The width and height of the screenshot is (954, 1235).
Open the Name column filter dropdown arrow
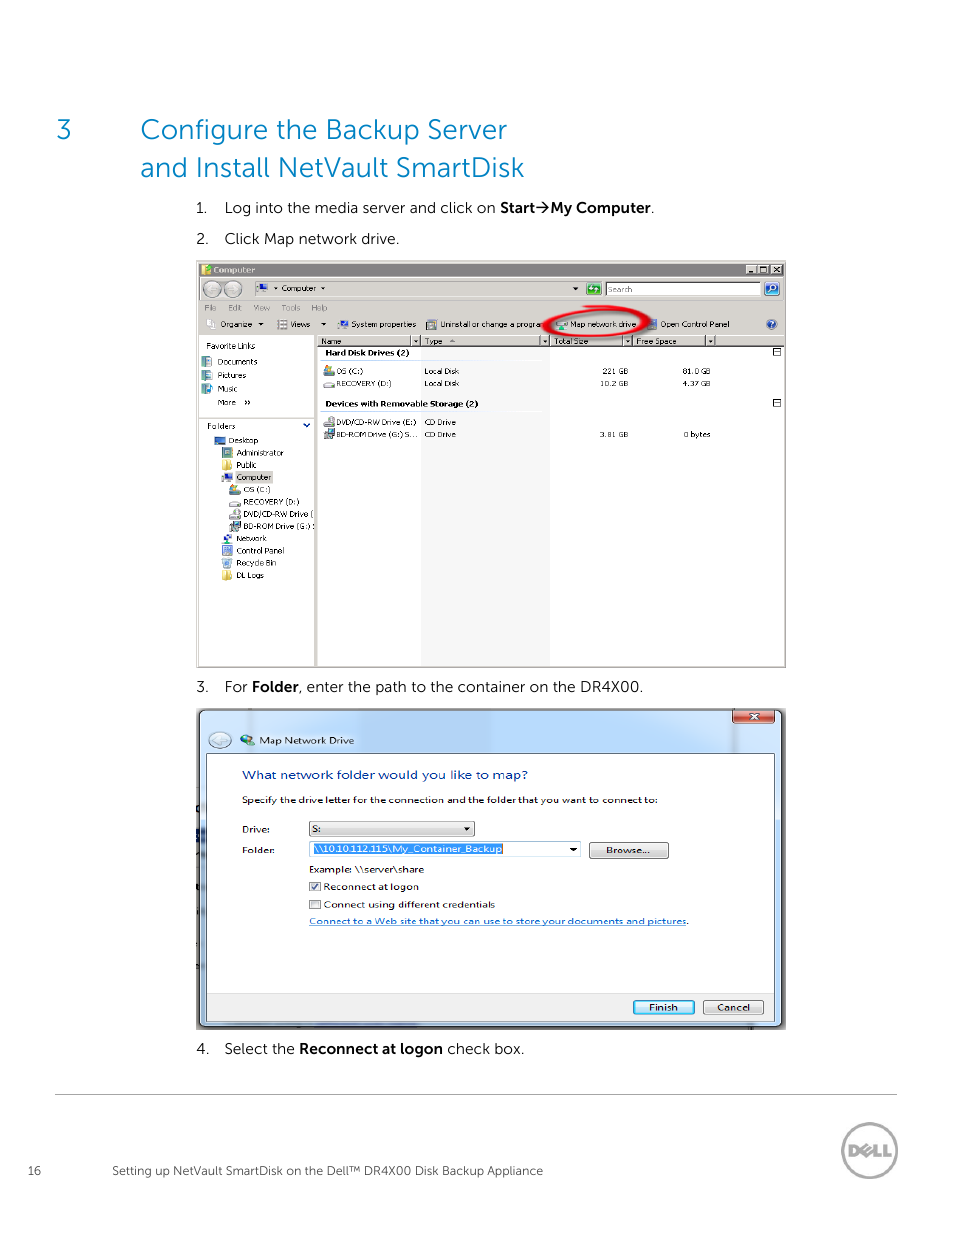click(416, 341)
